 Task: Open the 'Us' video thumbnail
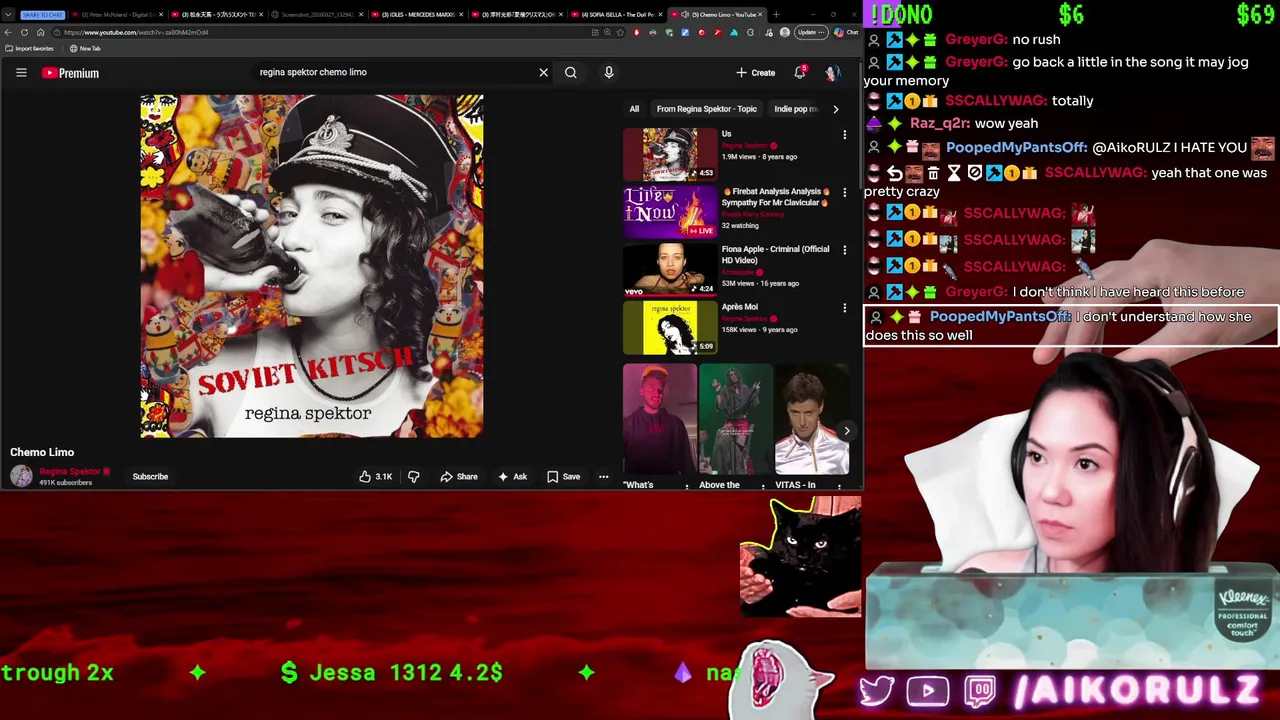[x=670, y=154]
